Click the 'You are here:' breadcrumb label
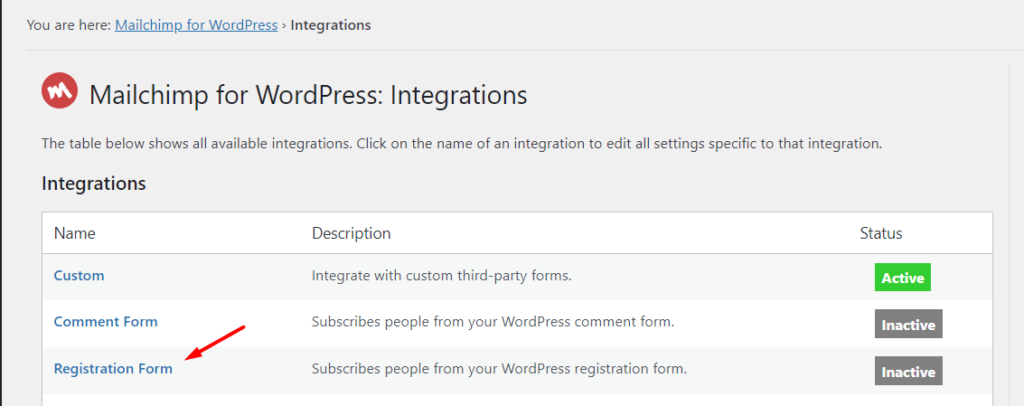1024x406 pixels. pyautogui.click(x=69, y=25)
